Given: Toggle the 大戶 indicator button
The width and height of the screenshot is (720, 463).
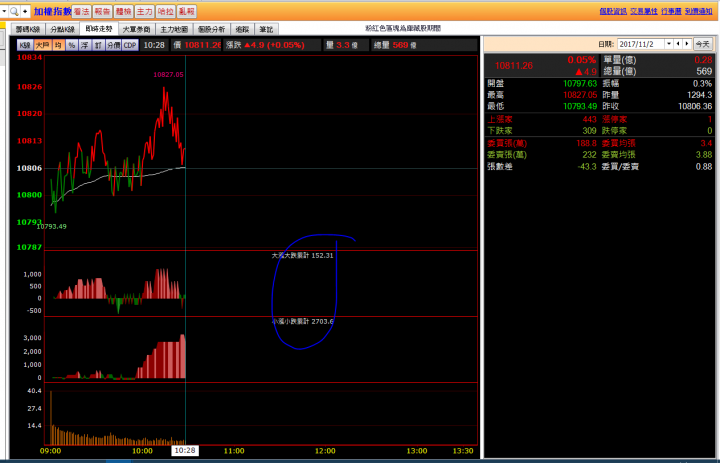Looking at the screenshot, I should coord(42,45).
